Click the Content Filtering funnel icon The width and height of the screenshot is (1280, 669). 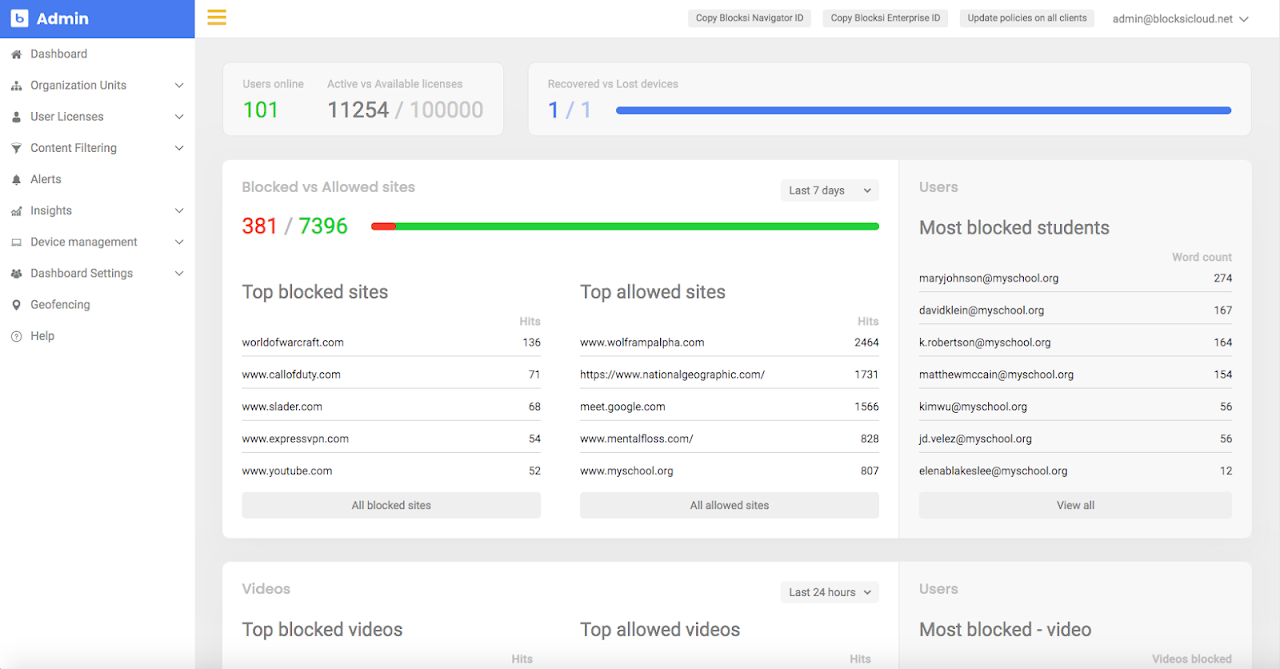tap(16, 148)
